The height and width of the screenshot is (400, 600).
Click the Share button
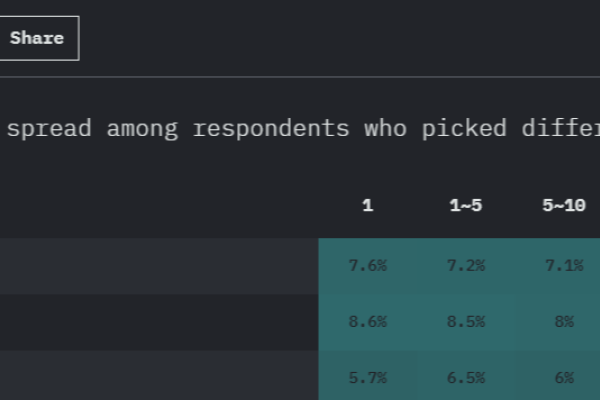[37, 38]
